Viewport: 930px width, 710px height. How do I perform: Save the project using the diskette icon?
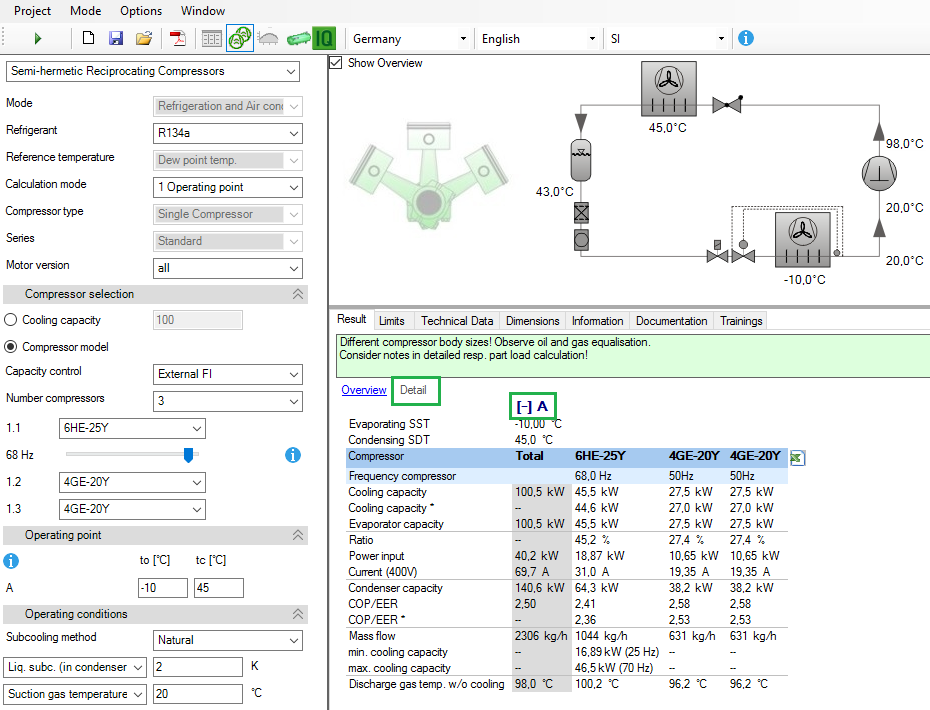[115, 37]
